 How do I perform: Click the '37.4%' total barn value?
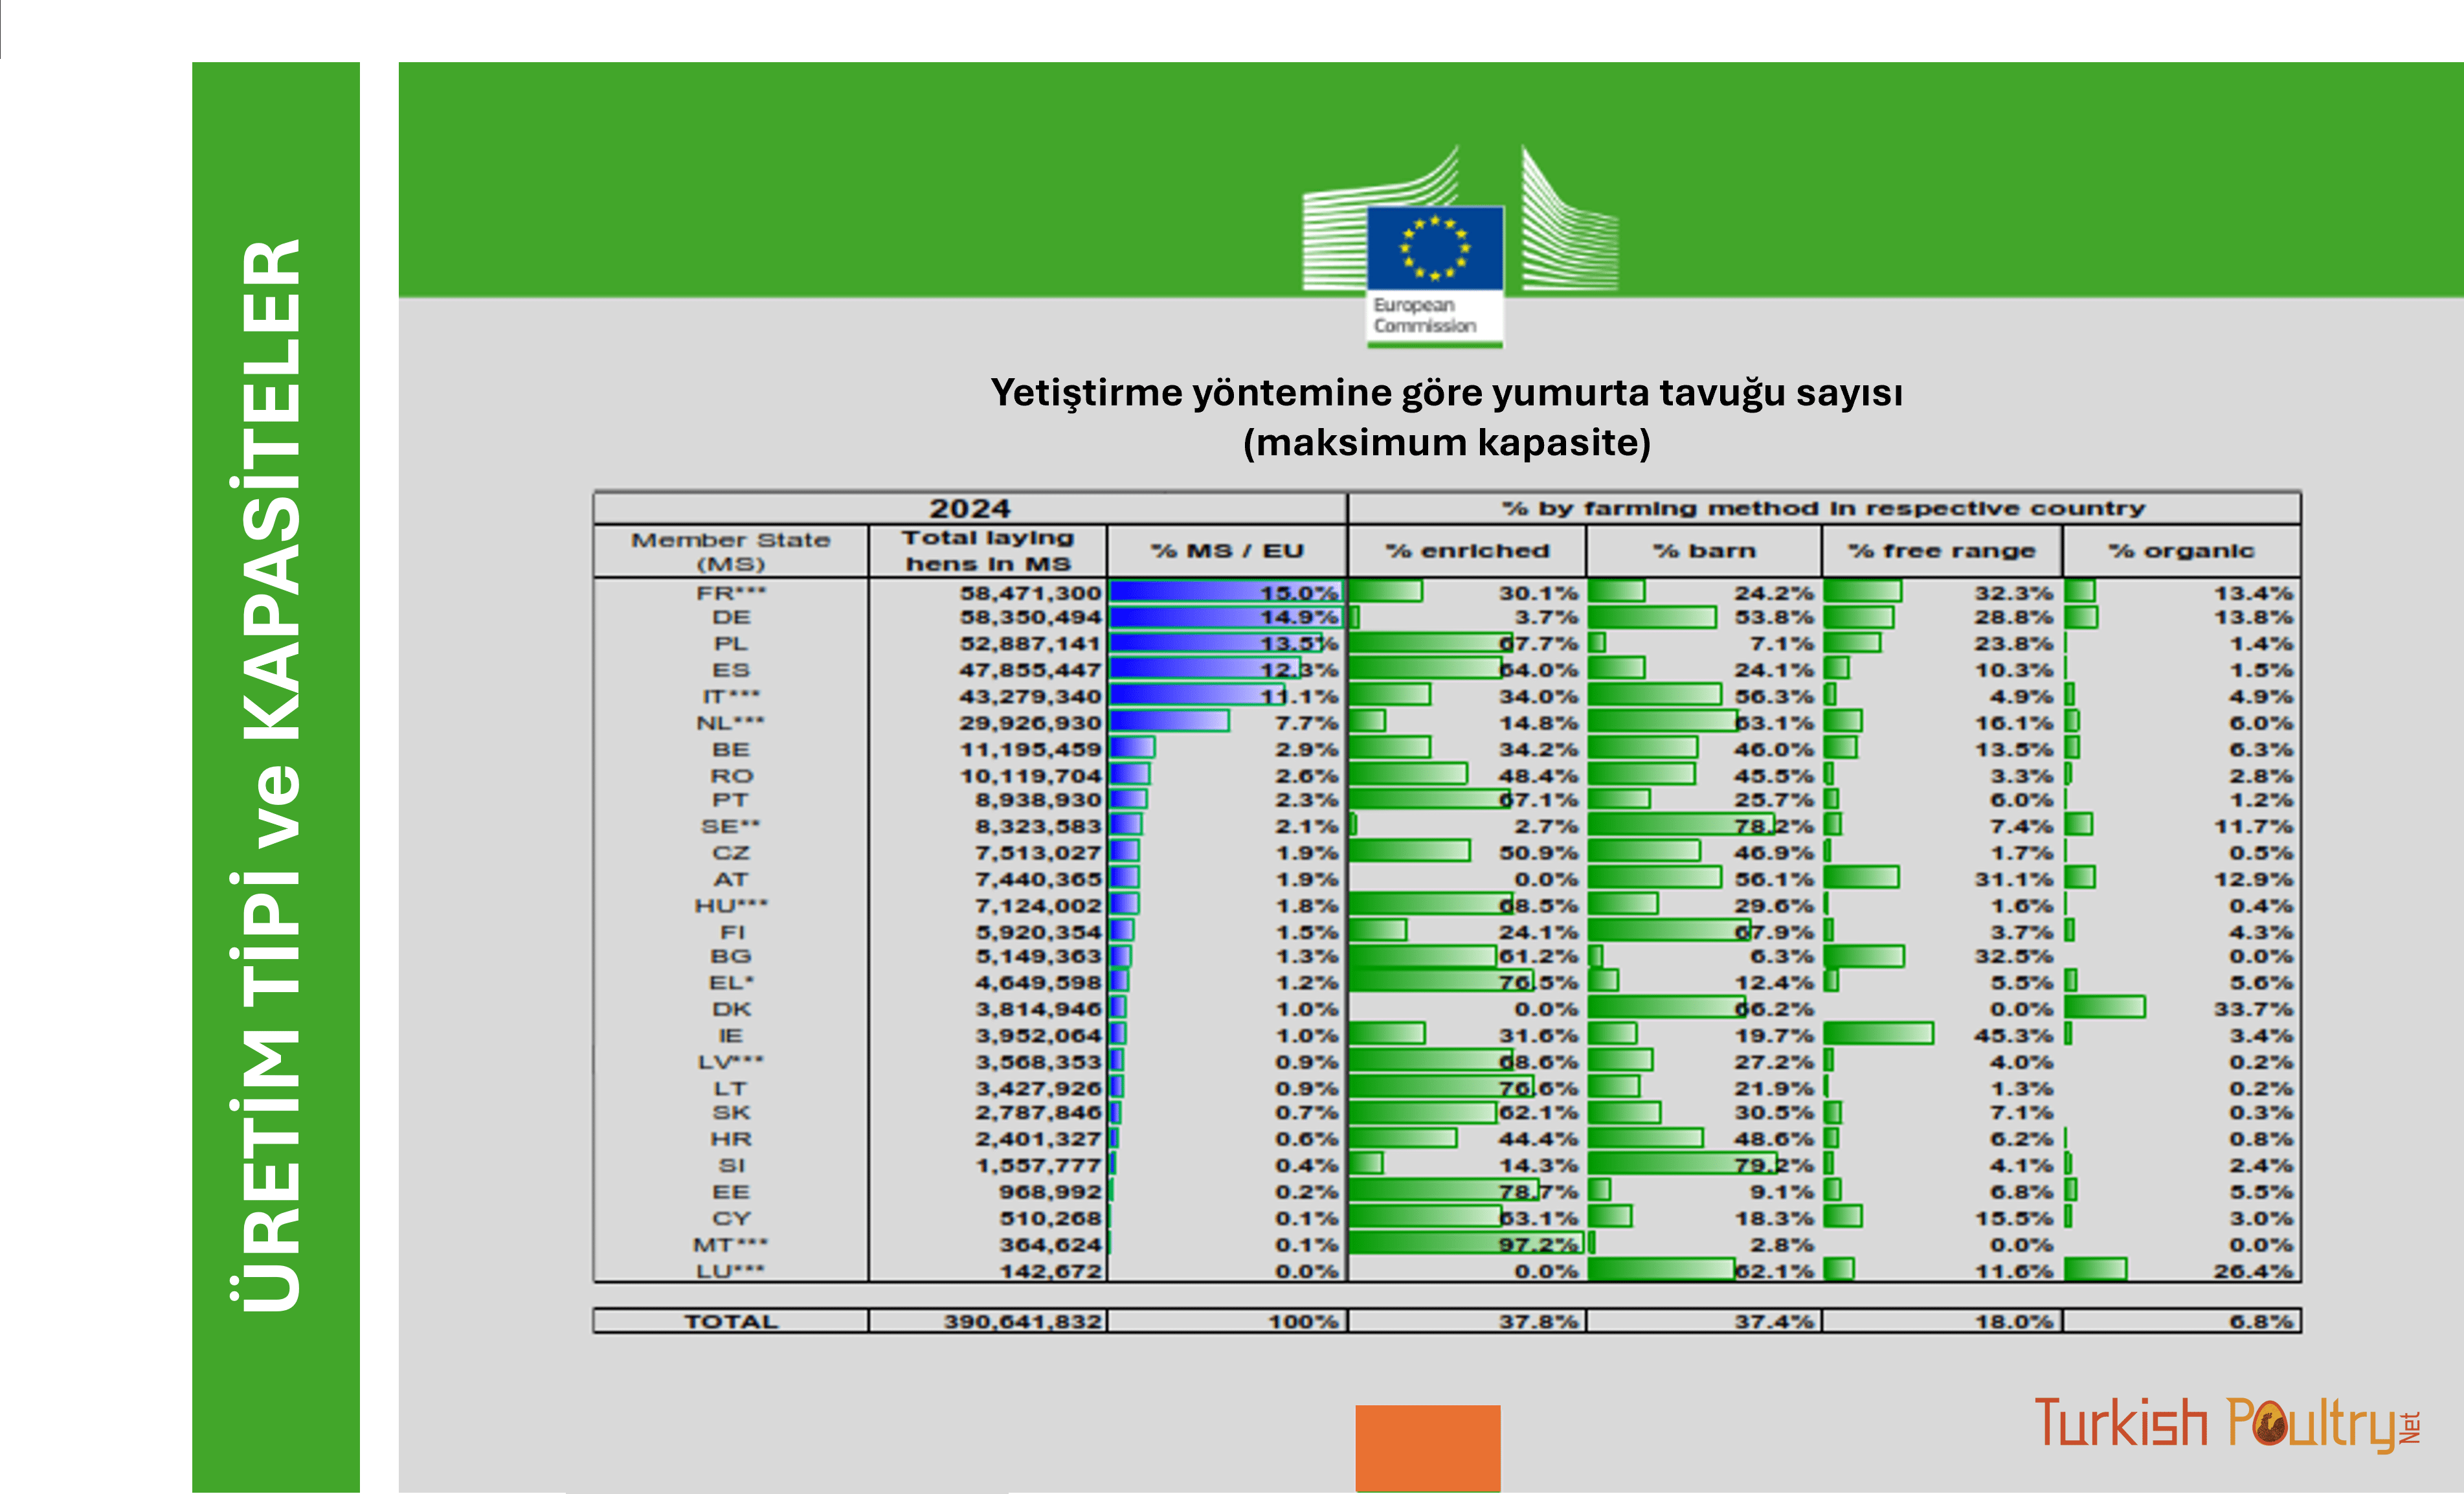click(1774, 1322)
